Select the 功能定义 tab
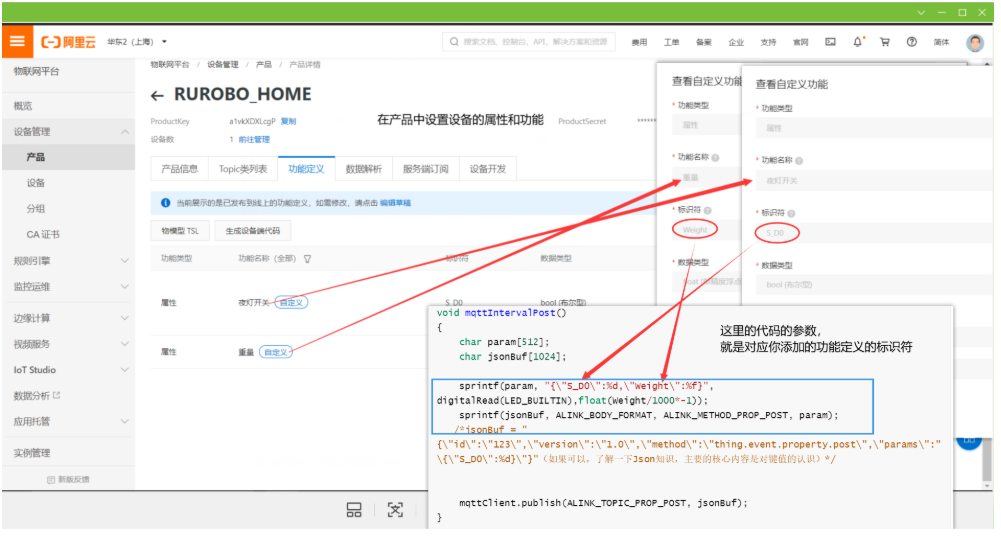 pyautogui.click(x=306, y=169)
